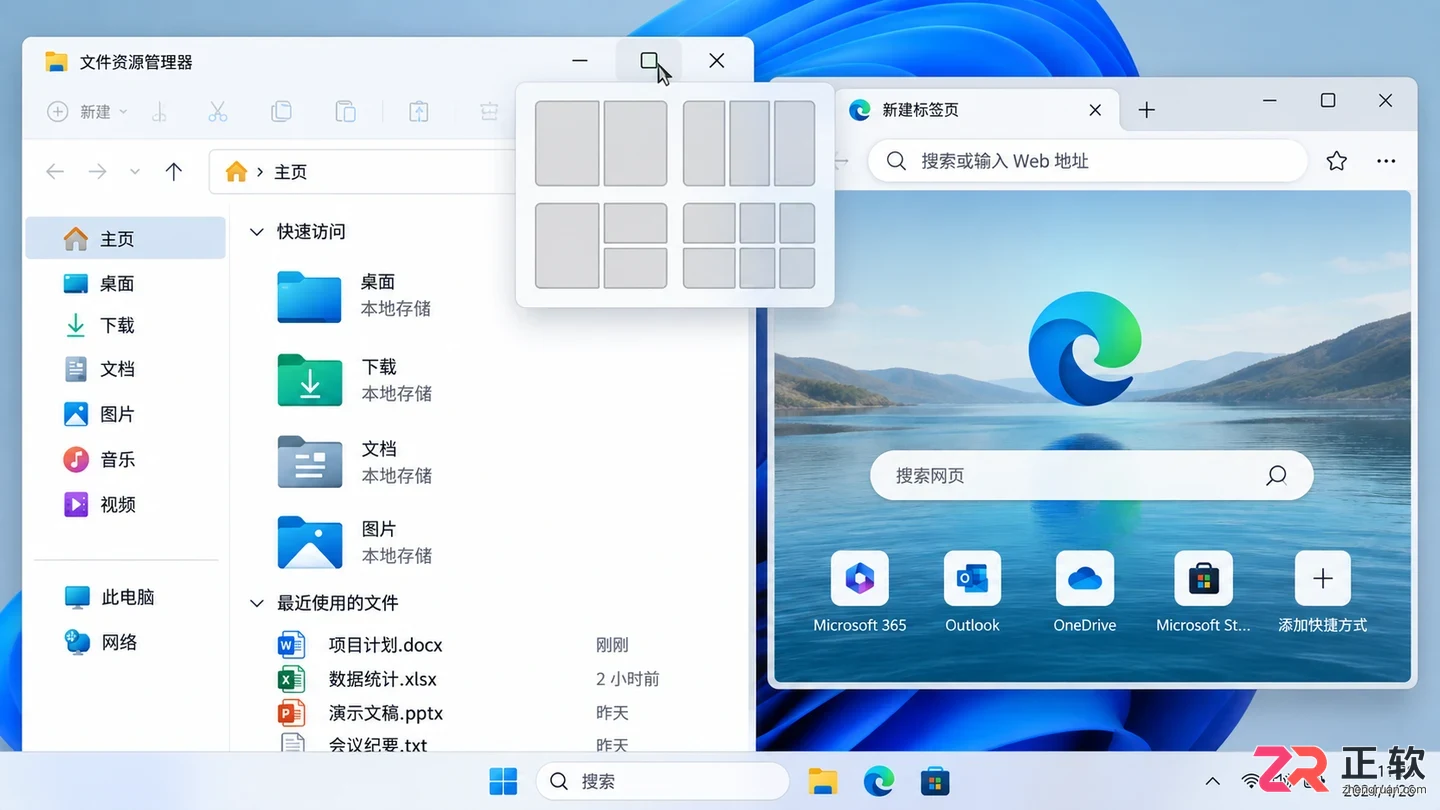Screen dimensions: 1440x810
Task: Click the magnifier icon in 搜索网页 box
Action: coord(1276,476)
